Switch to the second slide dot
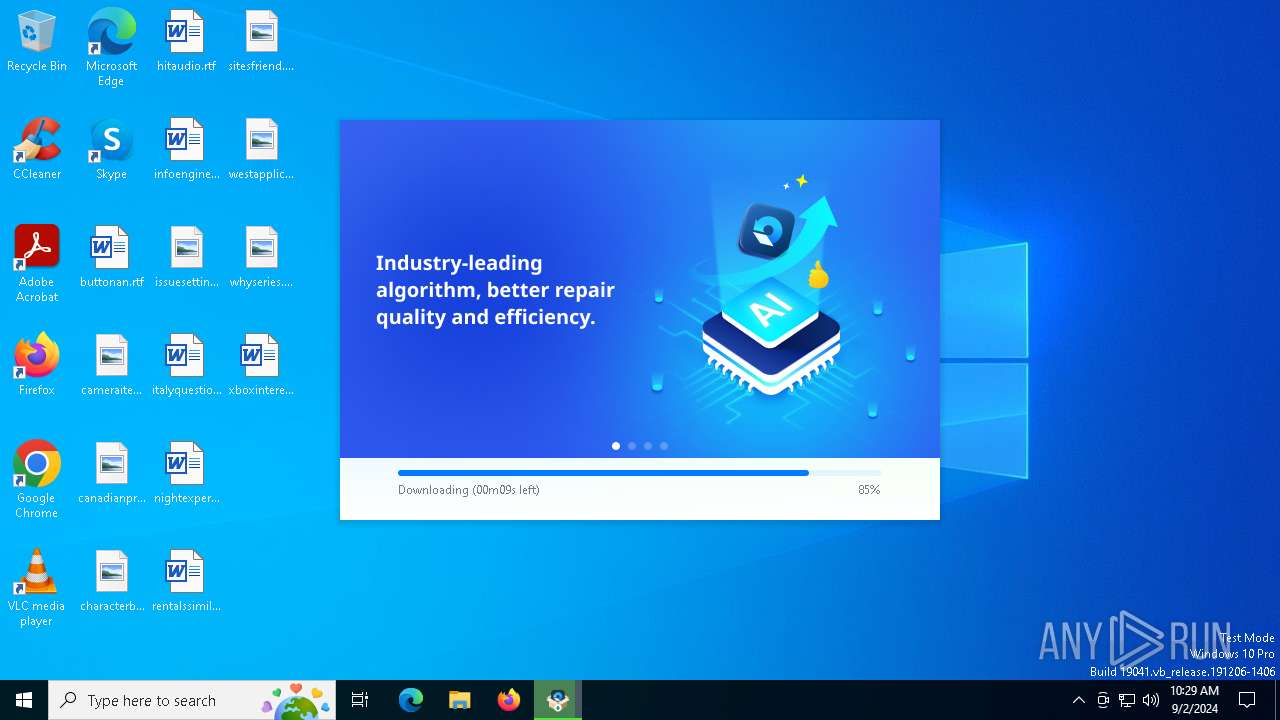This screenshot has width=1280, height=720. tap(632, 446)
